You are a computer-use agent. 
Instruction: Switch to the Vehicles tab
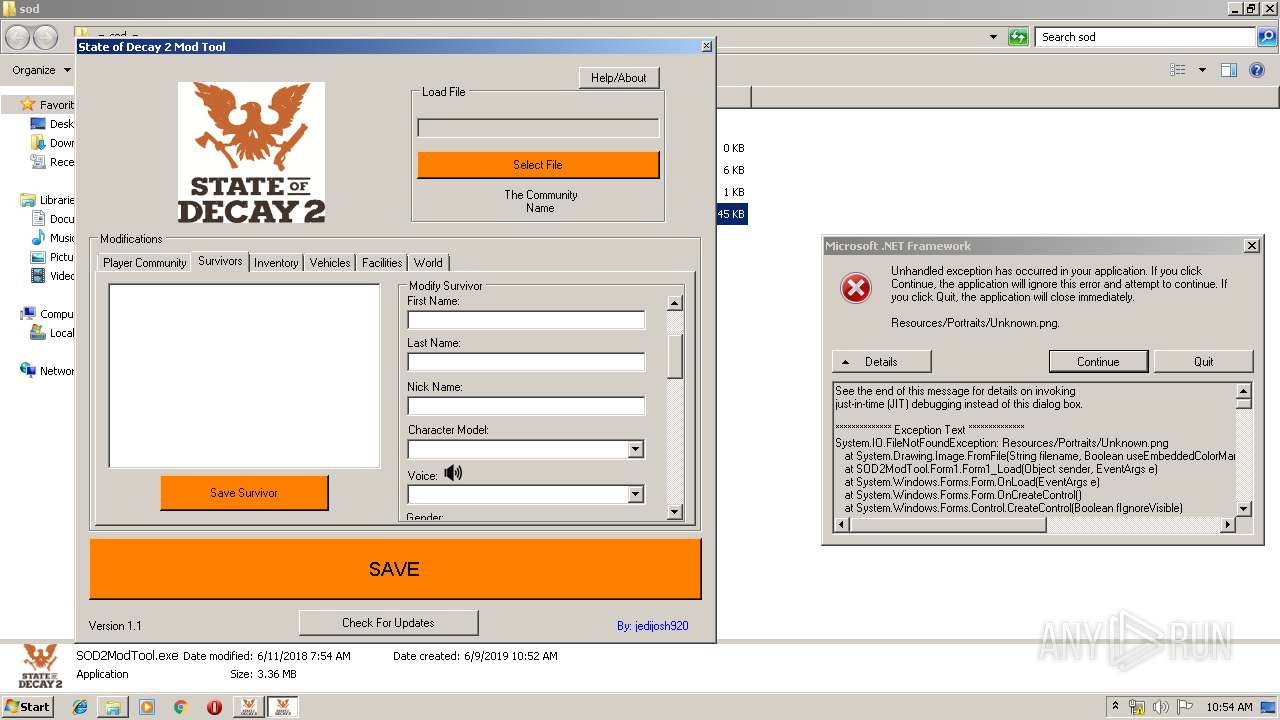330,263
